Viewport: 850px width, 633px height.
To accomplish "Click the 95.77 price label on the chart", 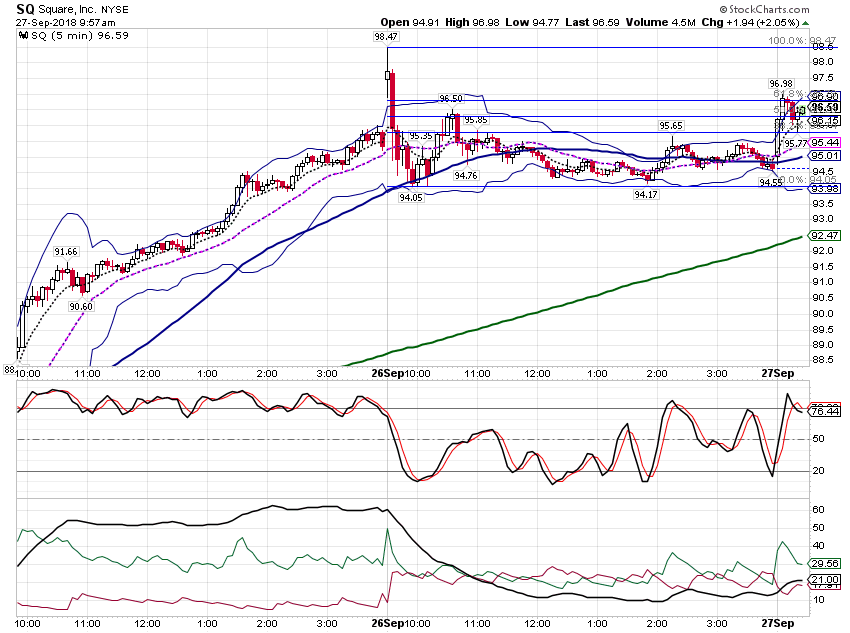I will coord(795,144).
